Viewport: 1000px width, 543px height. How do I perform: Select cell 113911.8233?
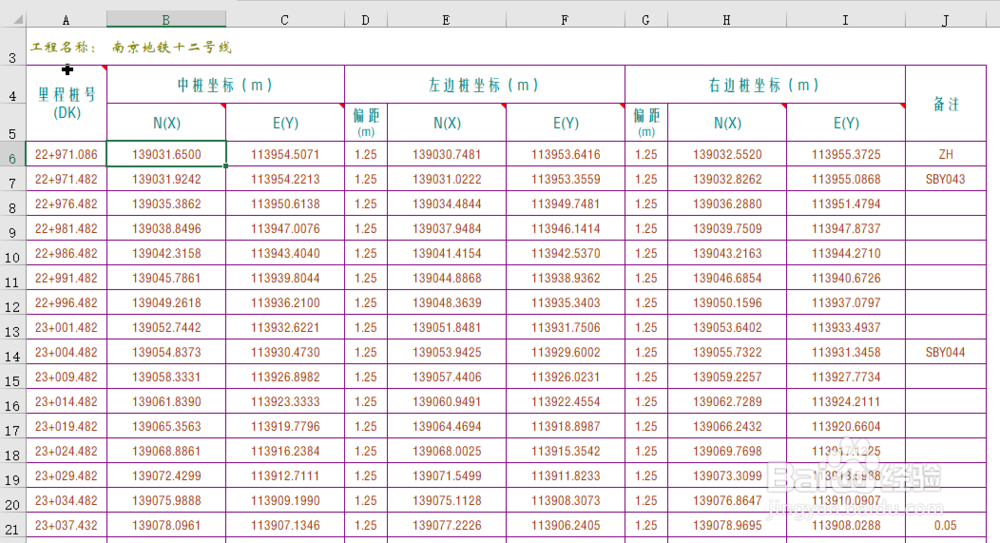[x=566, y=476]
